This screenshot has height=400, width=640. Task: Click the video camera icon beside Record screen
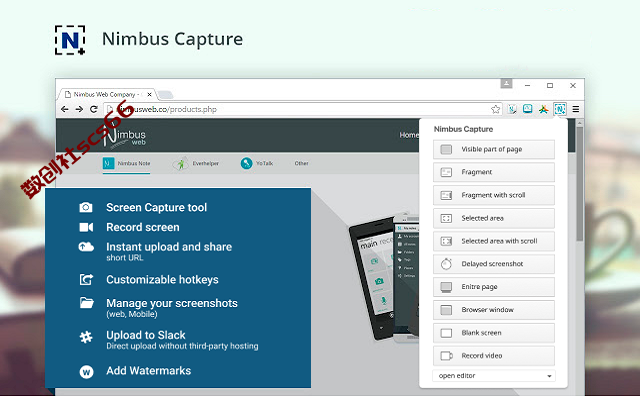coord(86,227)
